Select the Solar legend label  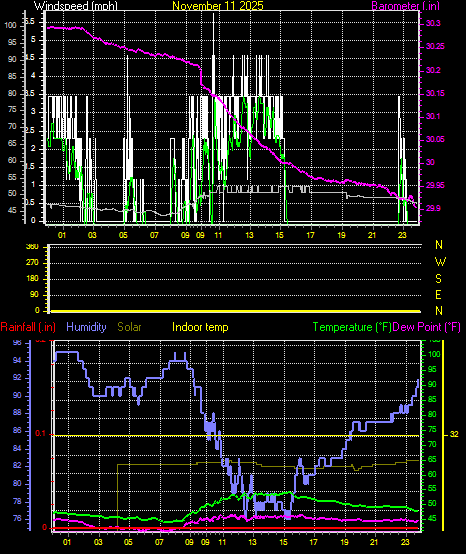coord(129,327)
